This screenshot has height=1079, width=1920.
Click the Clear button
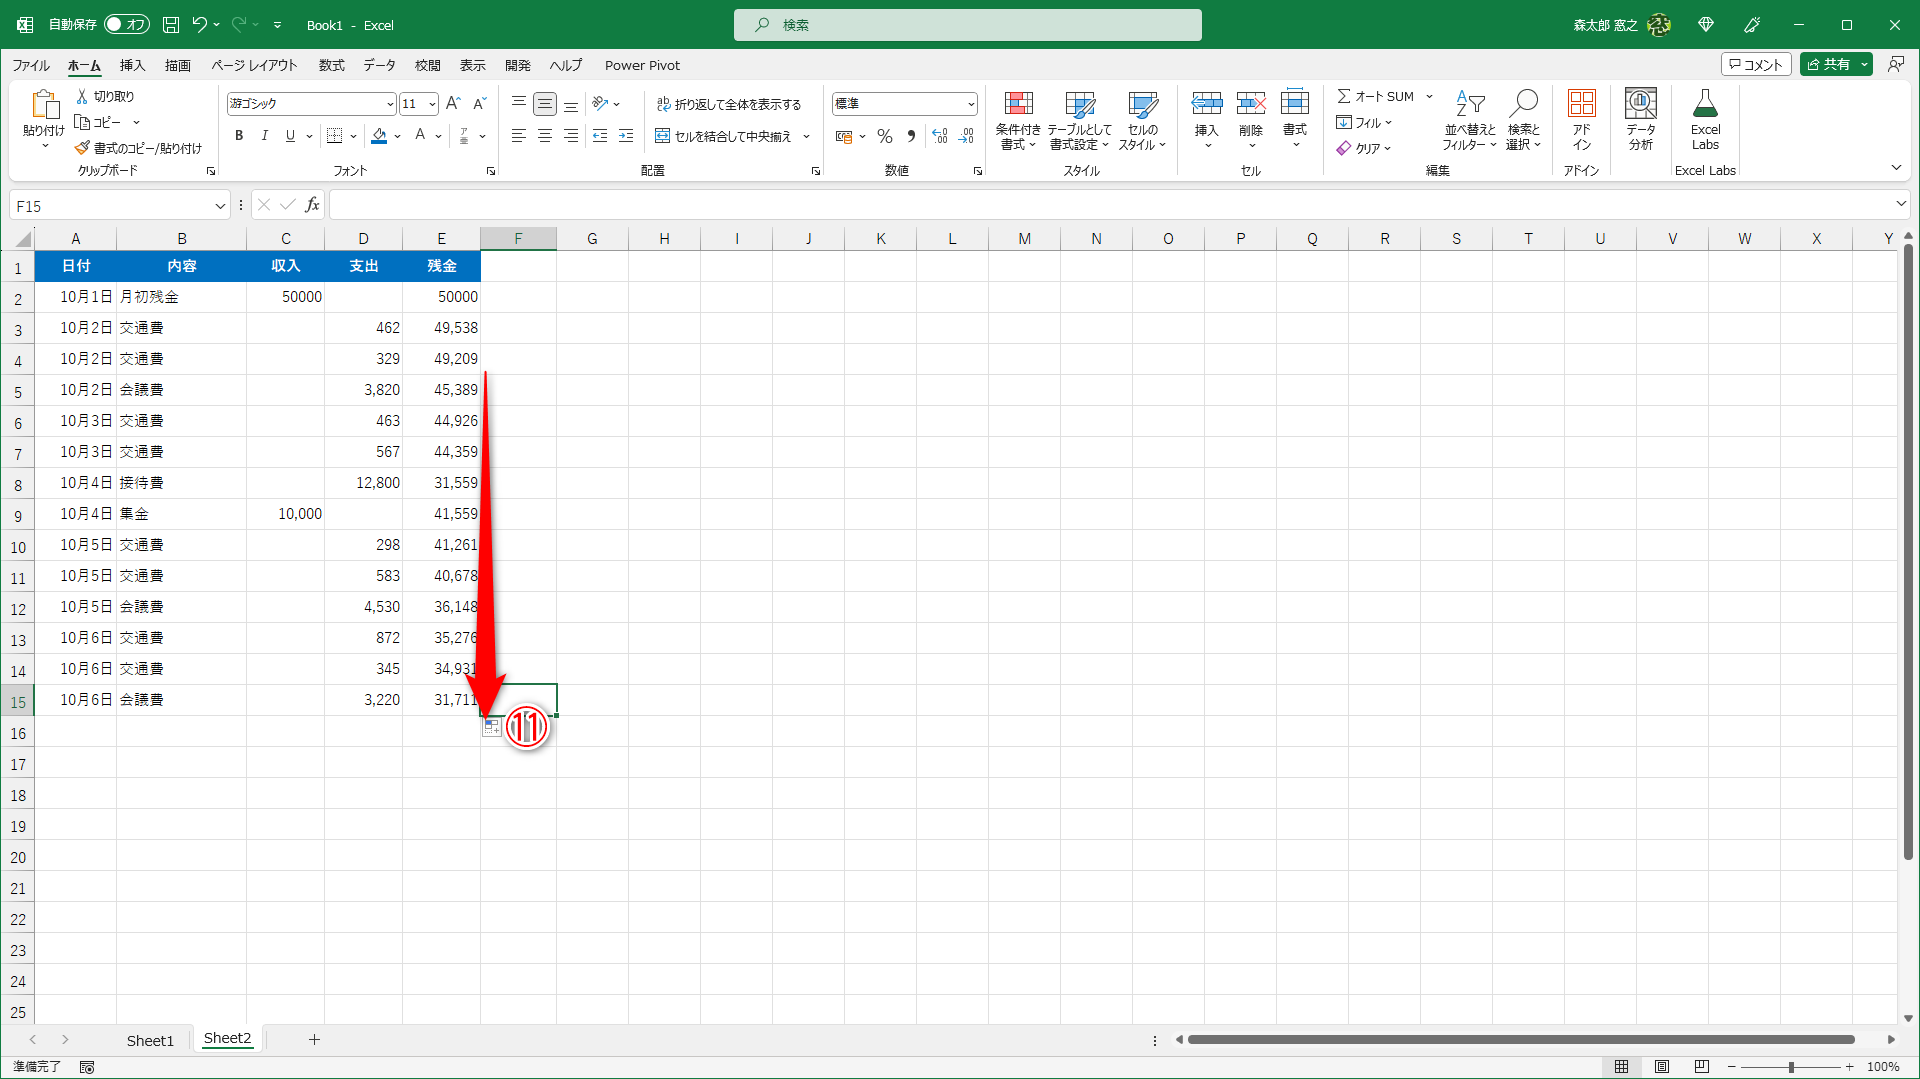1363,148
